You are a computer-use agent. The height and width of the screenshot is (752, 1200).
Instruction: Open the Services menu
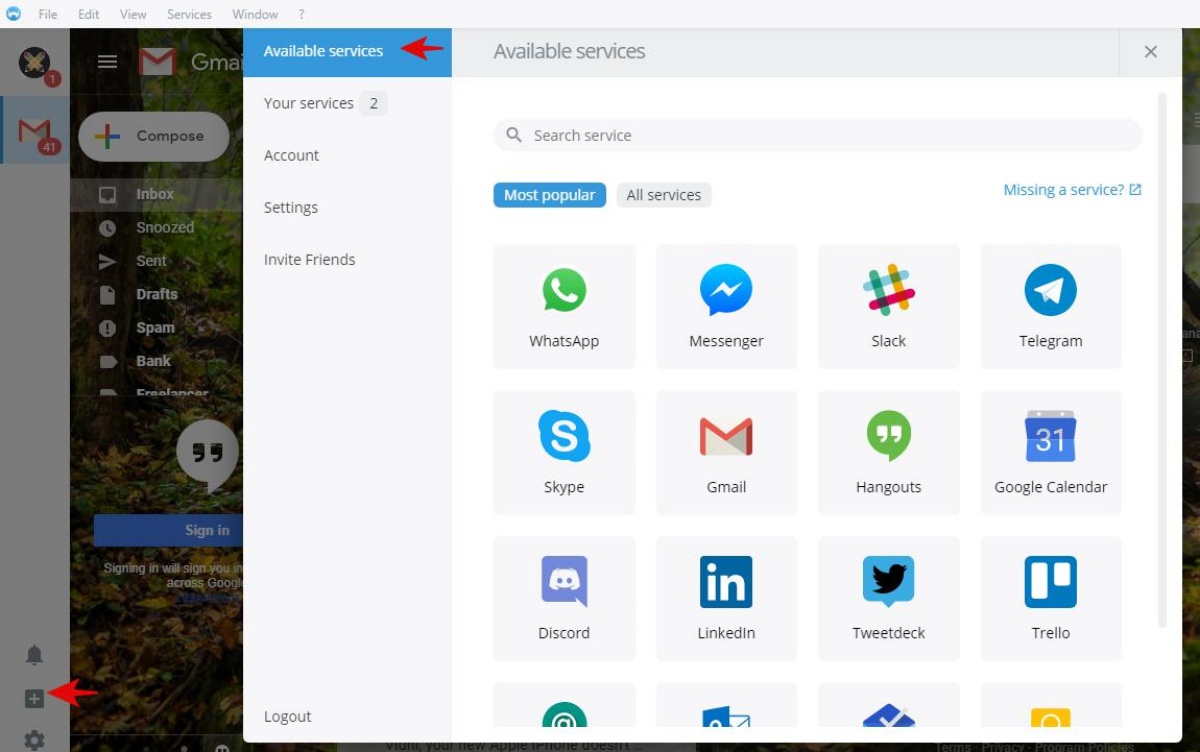tap(189, 14)
